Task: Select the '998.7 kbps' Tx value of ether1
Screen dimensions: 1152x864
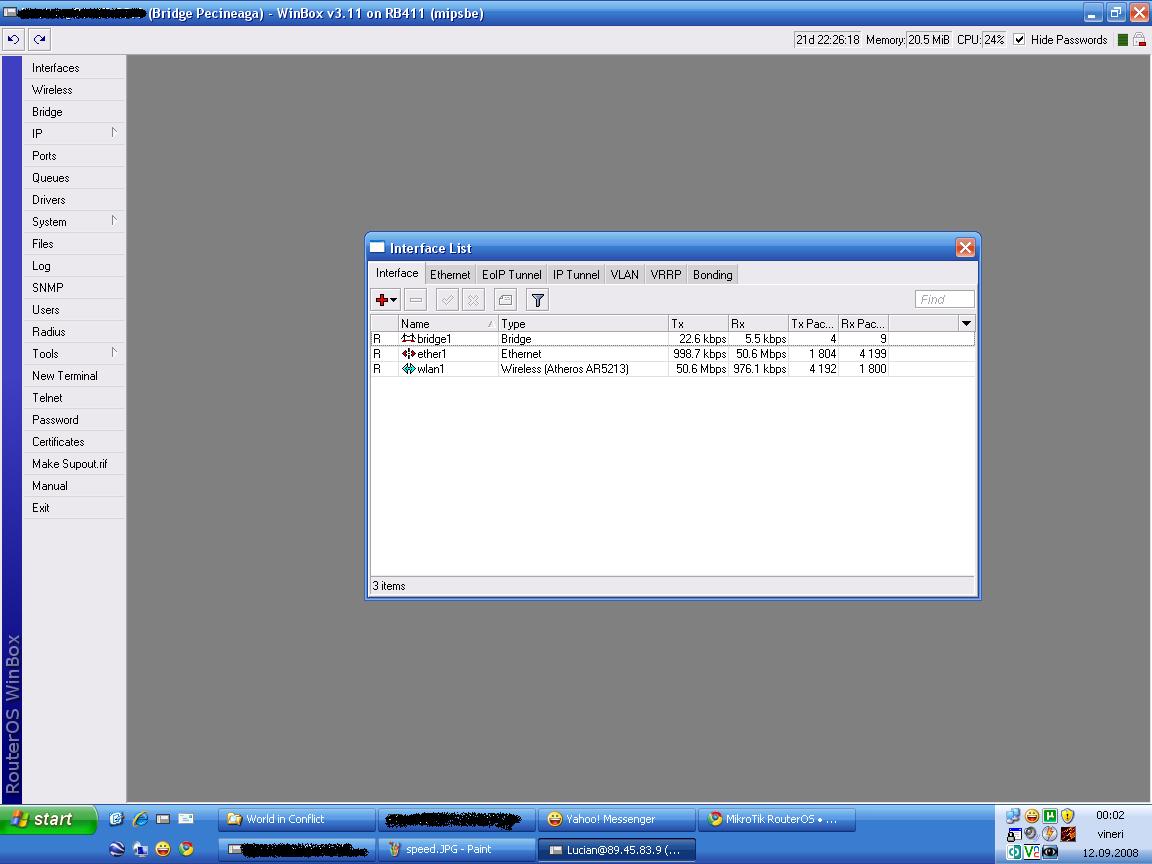Action: (699, 353)
